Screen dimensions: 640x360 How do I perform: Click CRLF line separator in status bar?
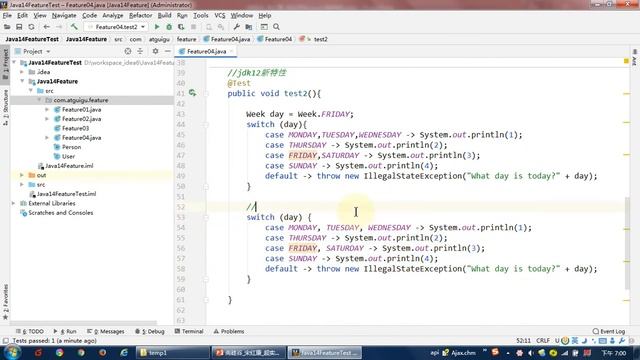(x=542, y=341)
